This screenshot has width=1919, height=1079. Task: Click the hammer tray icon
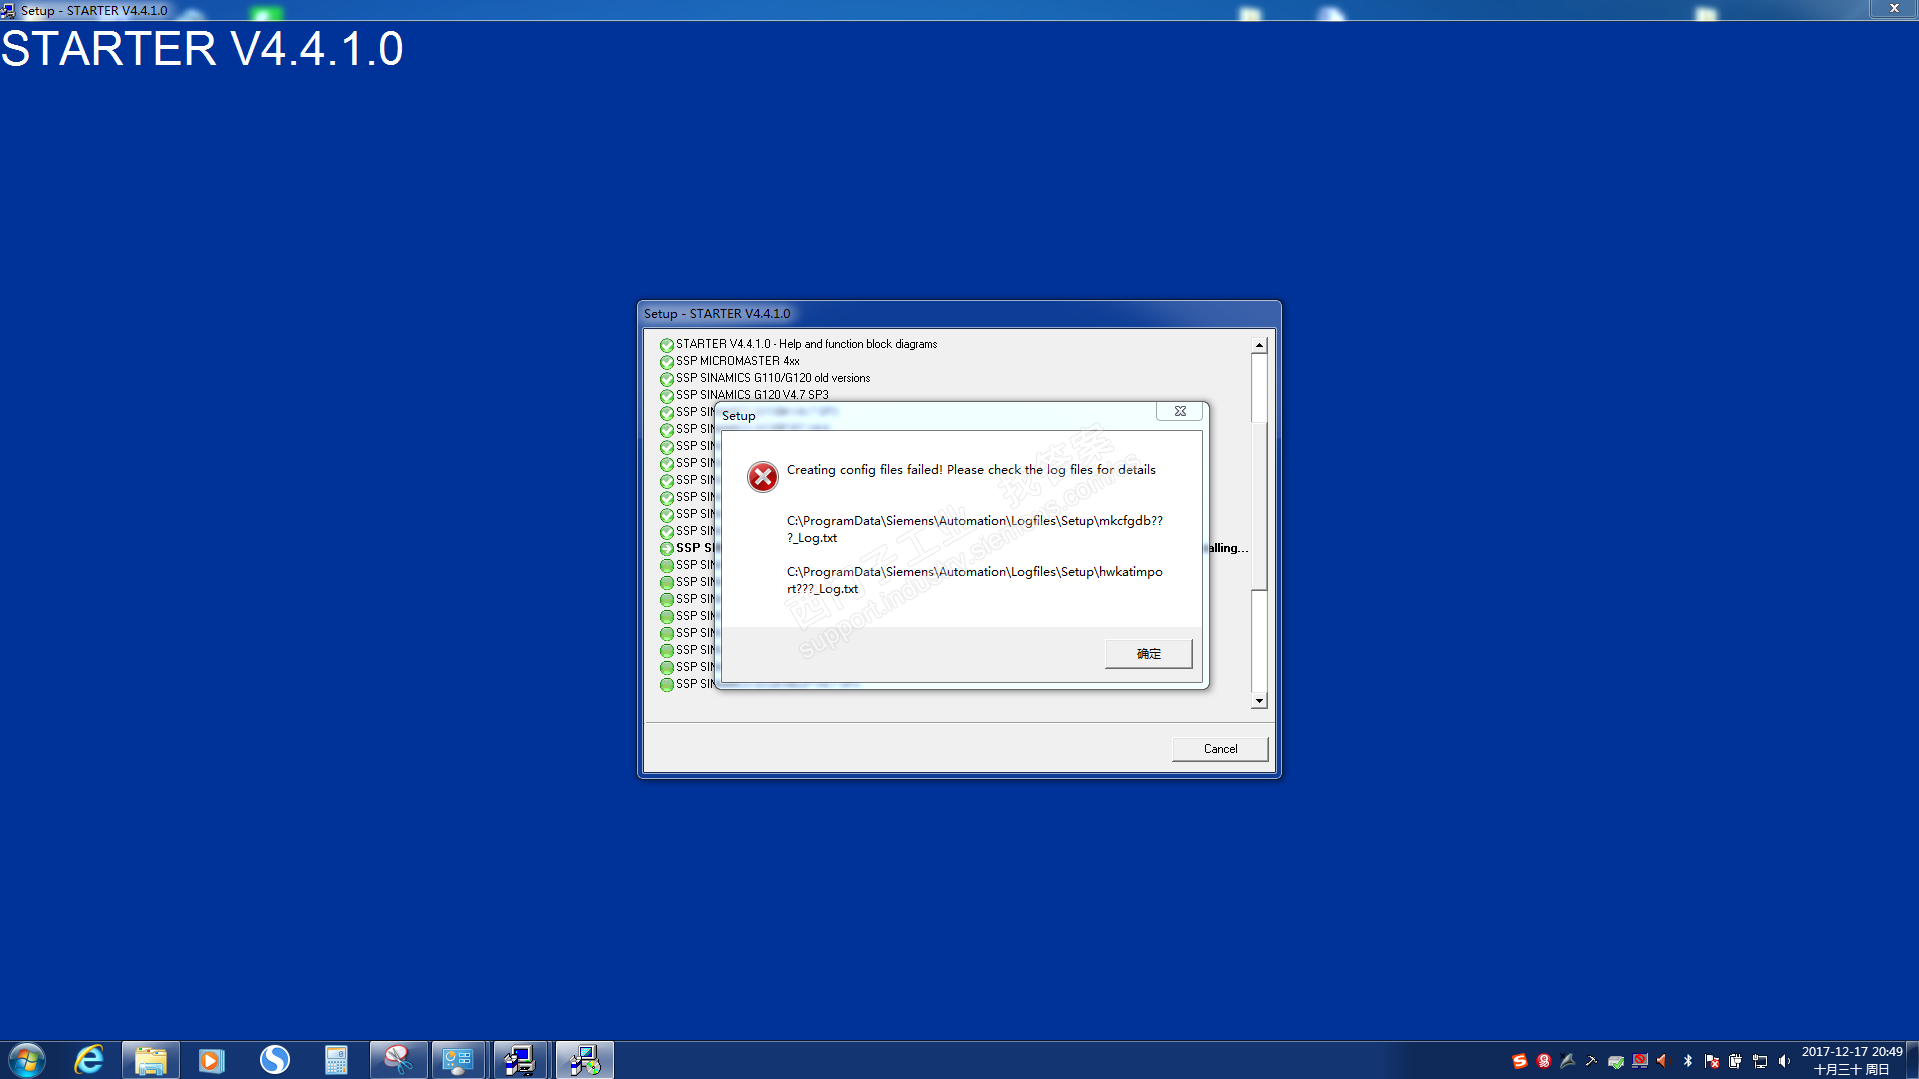1591,1061
